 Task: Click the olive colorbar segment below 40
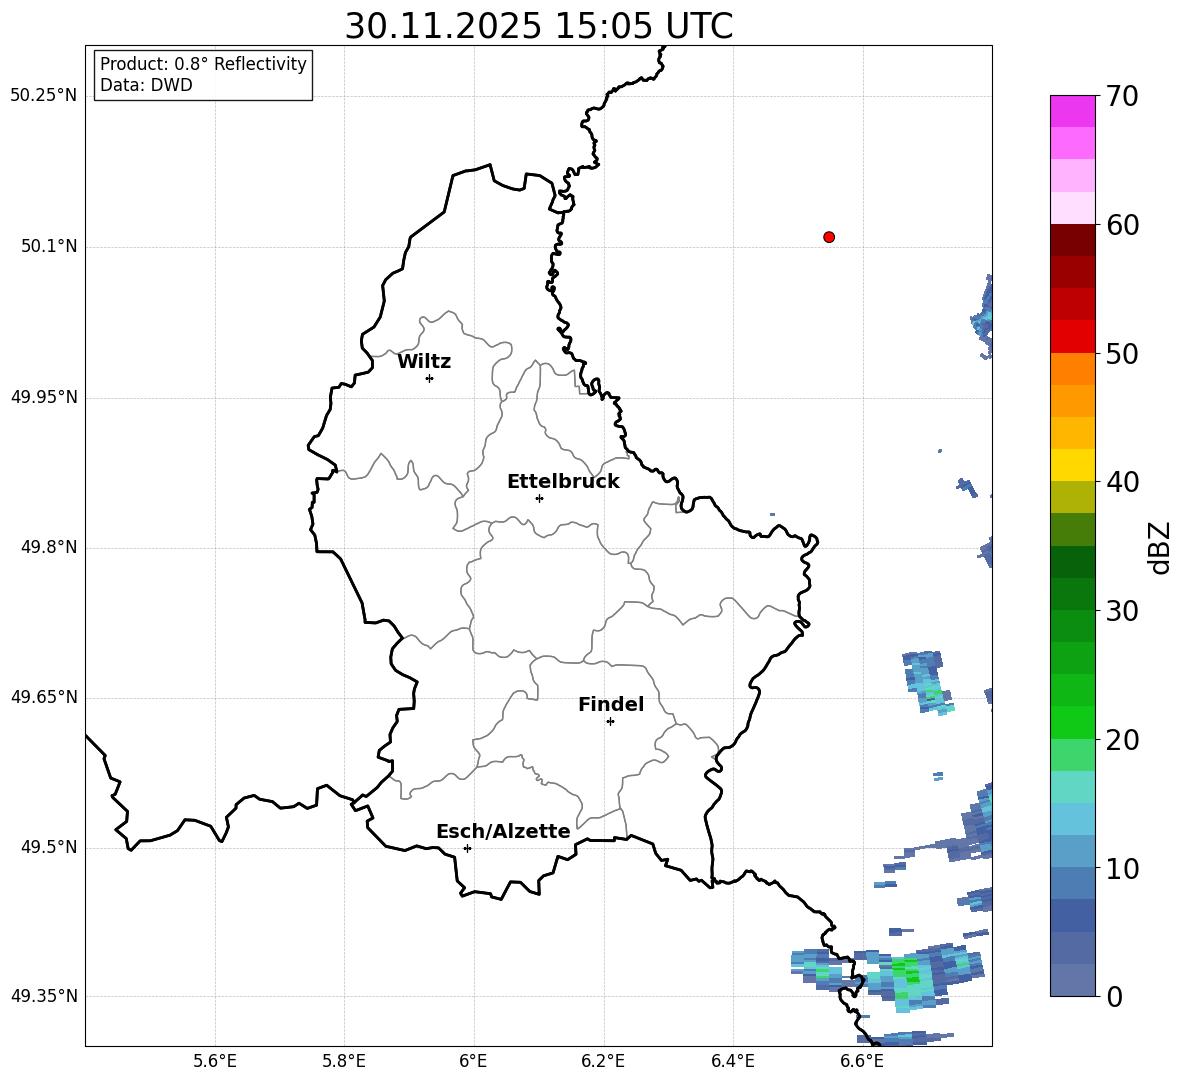(1072, 497)
